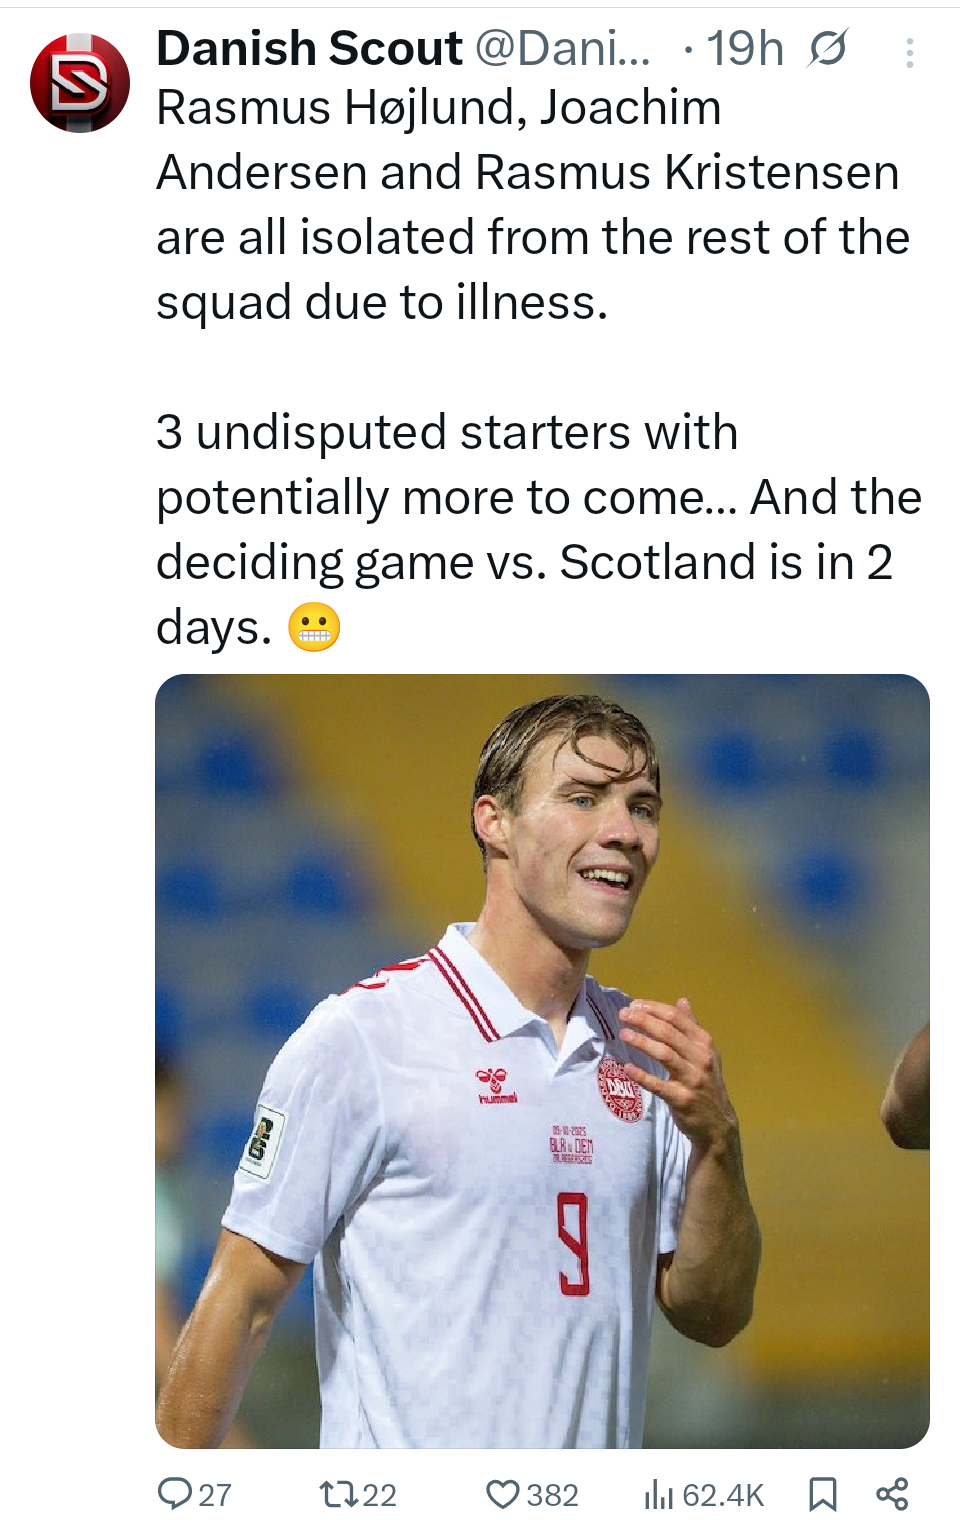This screenshot has width=960, height=1532.
Task: Share the post via share icon
Action: coord(892,1495)
